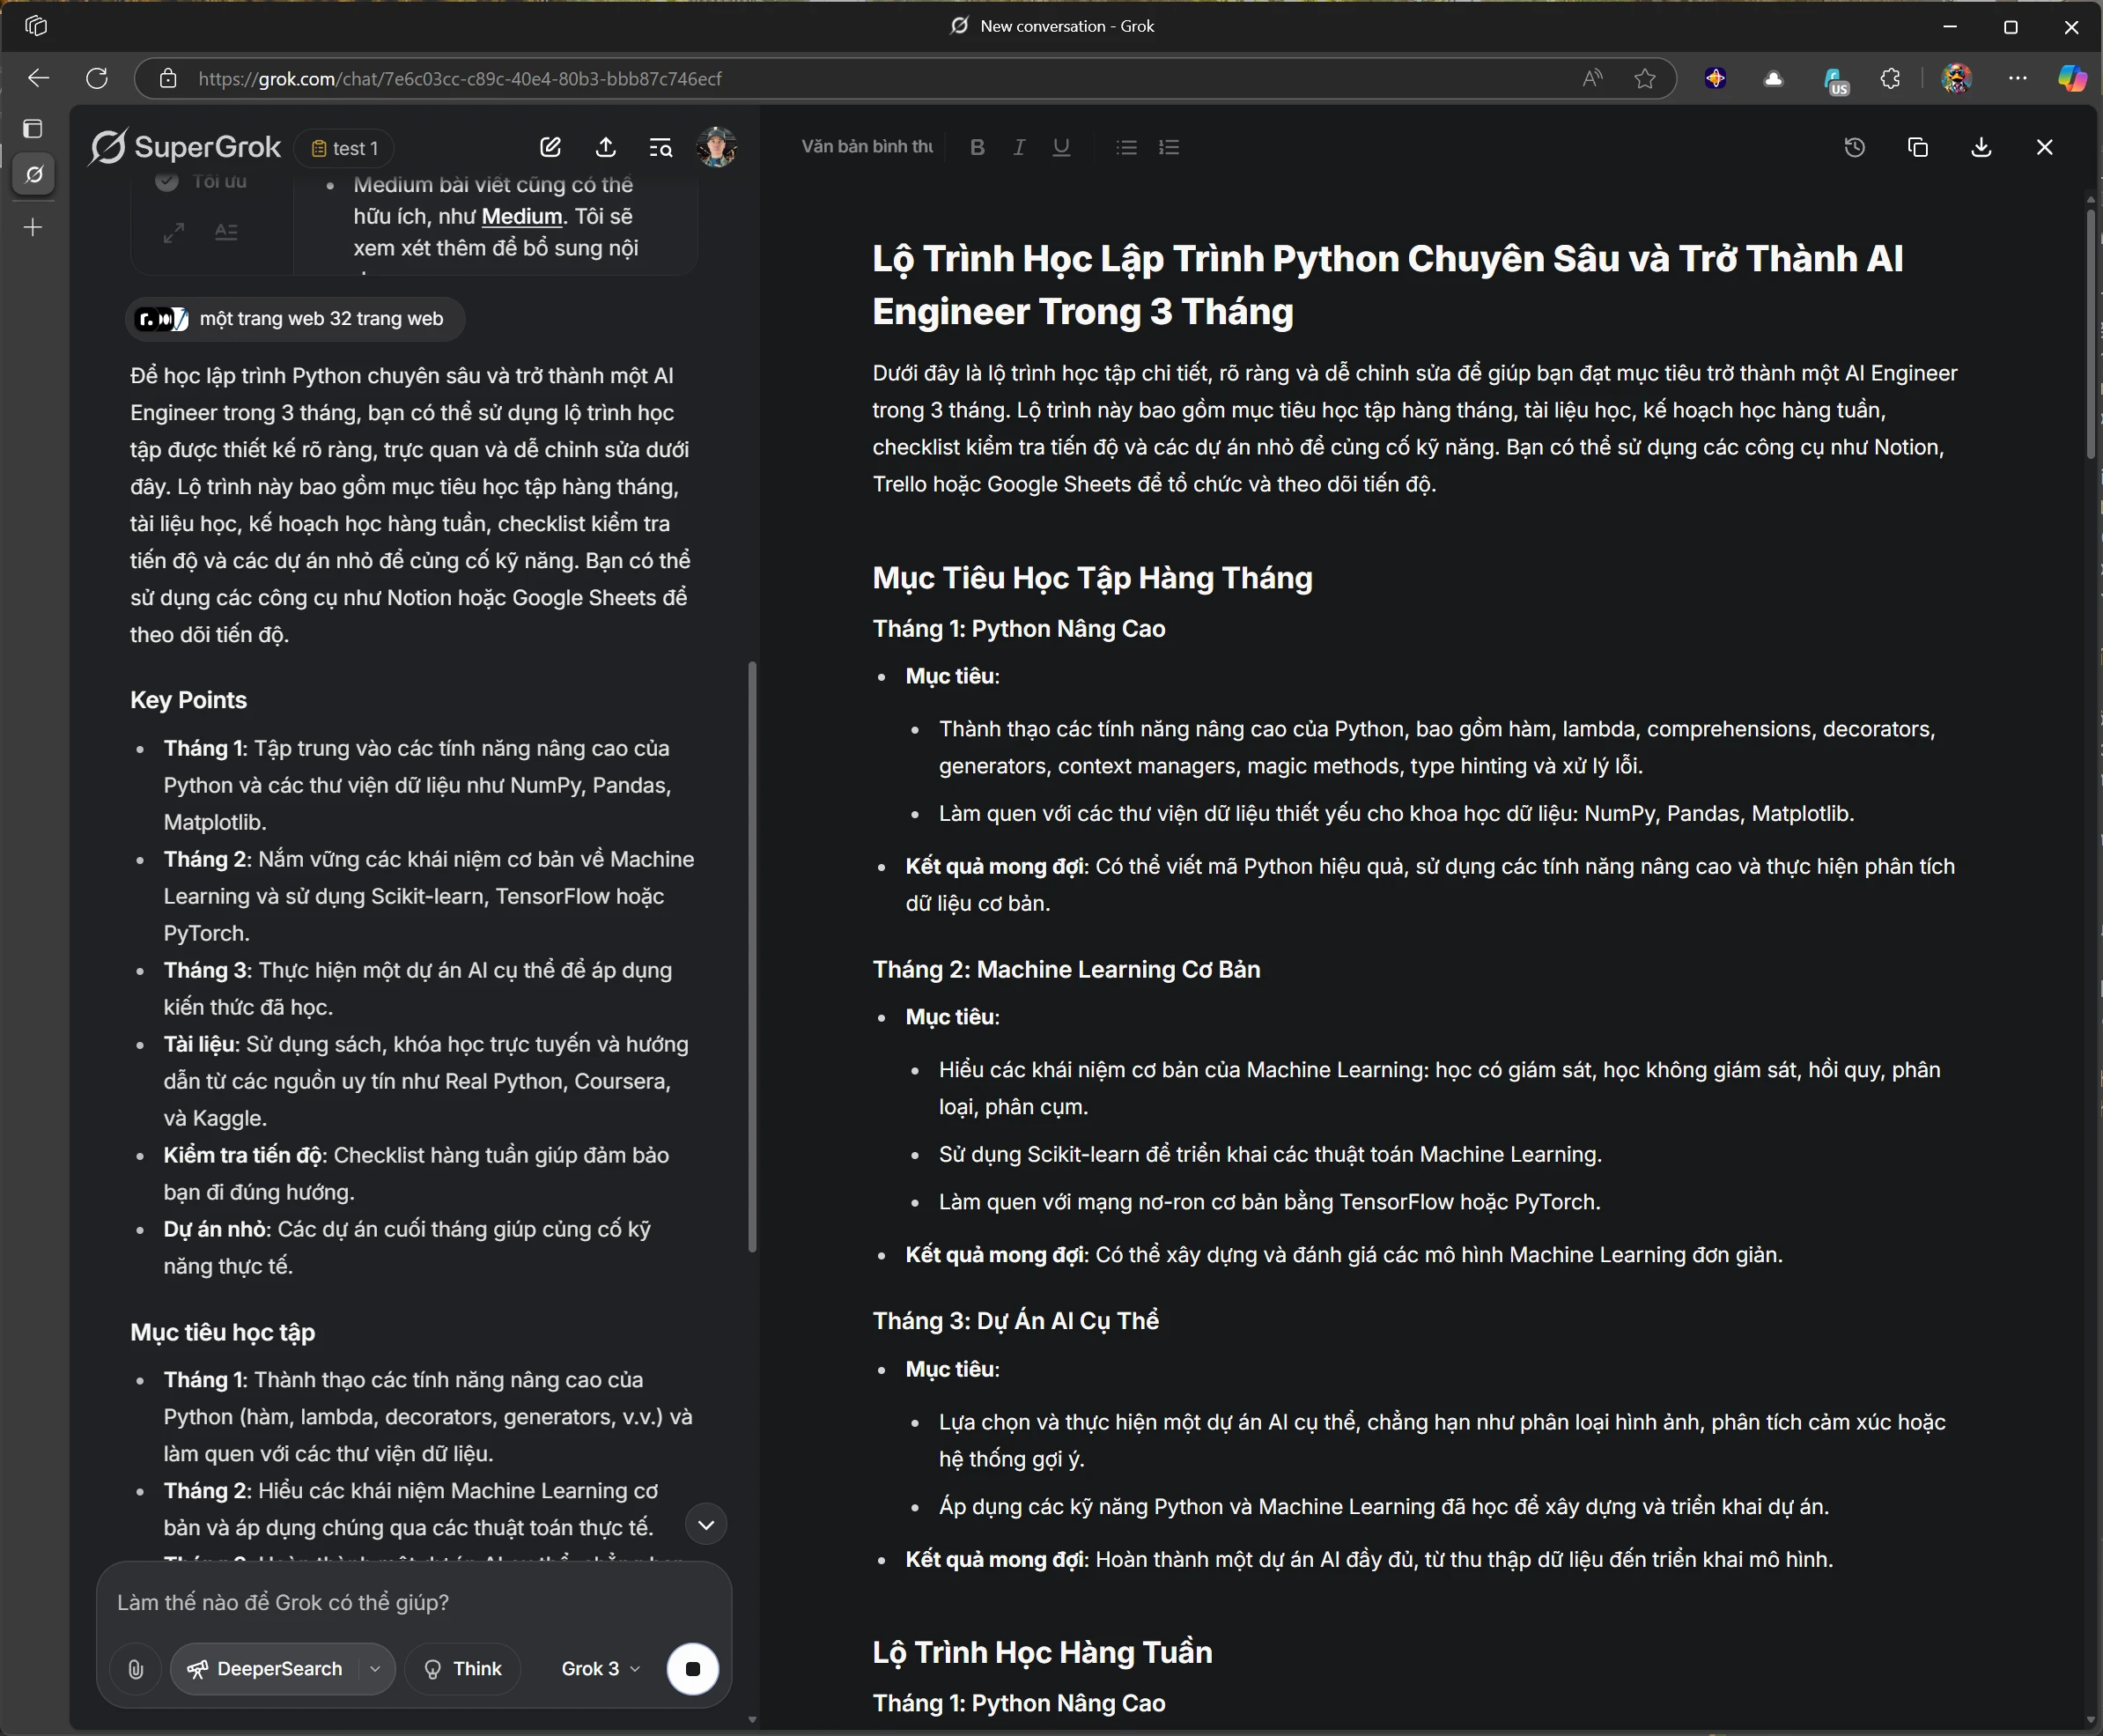The image size is (2103, 1736).
Task: Insert a numbered list
Action: point(1169,147)
